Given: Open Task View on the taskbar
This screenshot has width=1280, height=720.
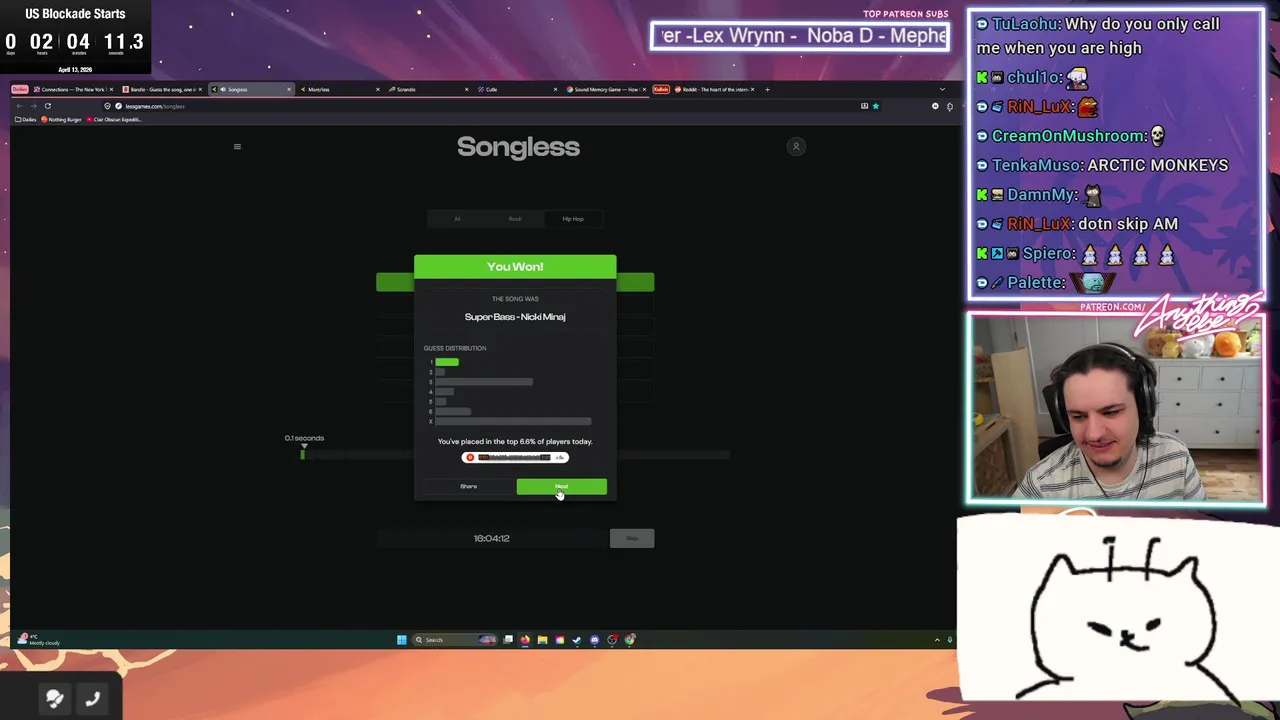Looking at the screenshot, I should click(x=508, y=640).
